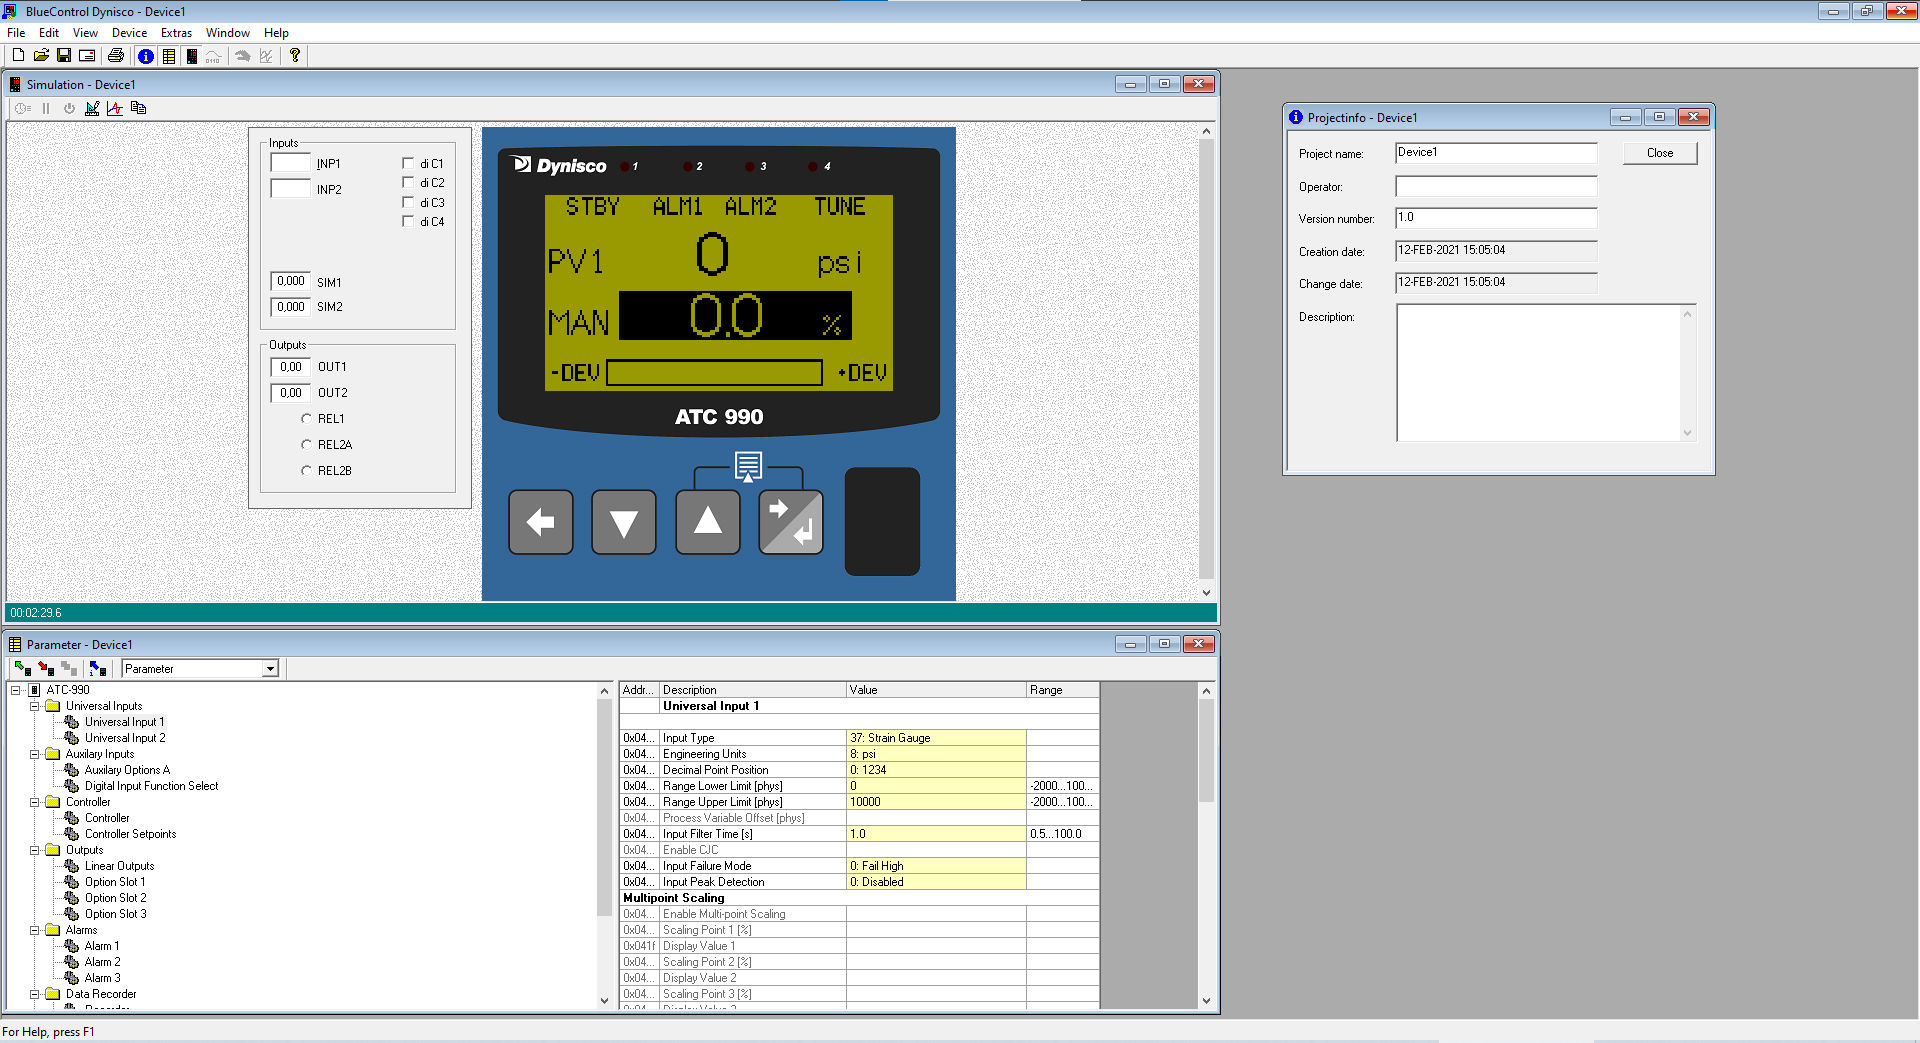This screenshot has width=1920, height=1043.
Task: Click the Print toolbar icon
Action: click(116, 56)
